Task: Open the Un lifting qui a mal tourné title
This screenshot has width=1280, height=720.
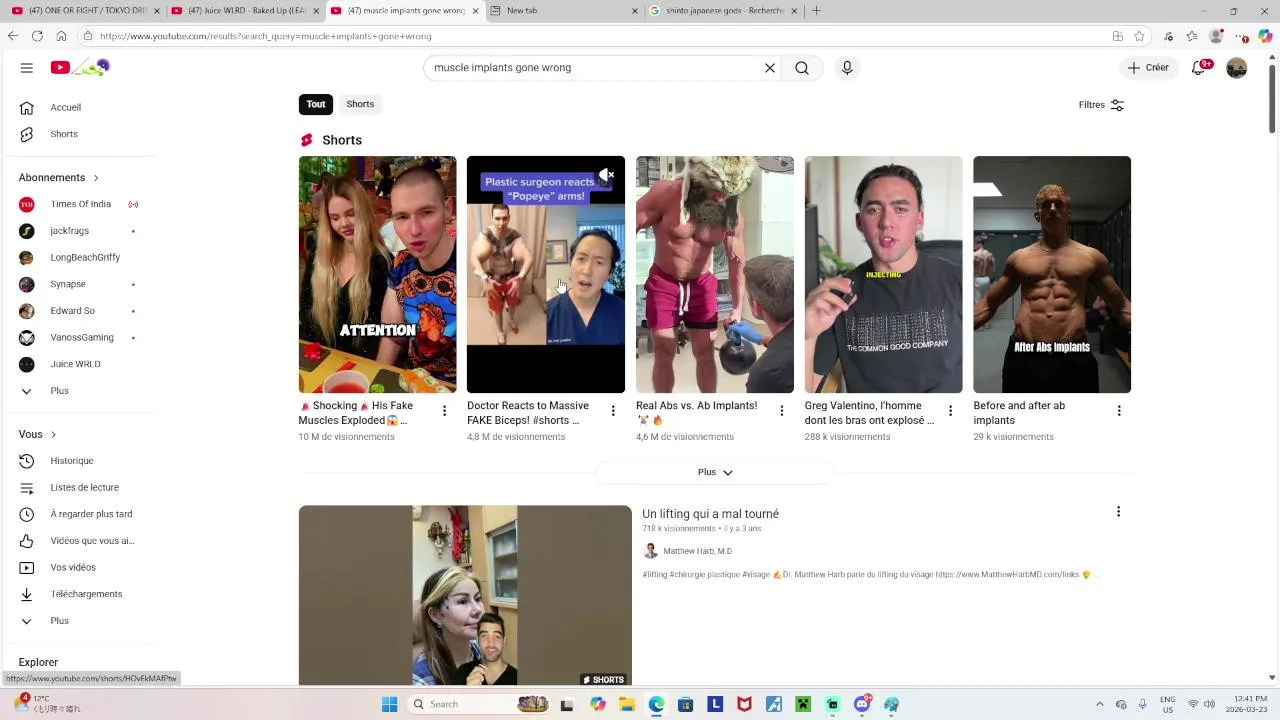Action: click(710, 514)
